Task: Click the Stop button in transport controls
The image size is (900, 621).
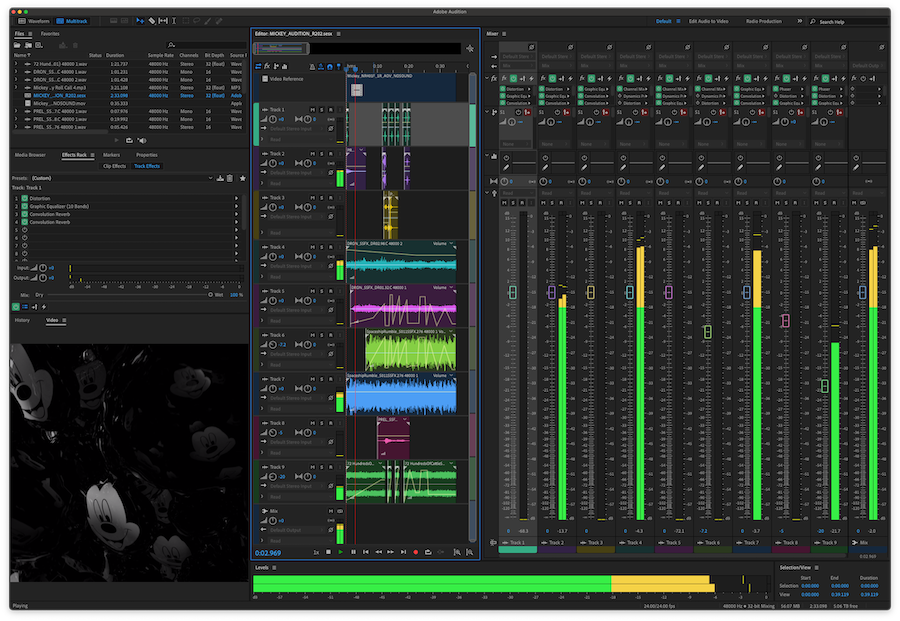Action: click(x=329, y=552)
